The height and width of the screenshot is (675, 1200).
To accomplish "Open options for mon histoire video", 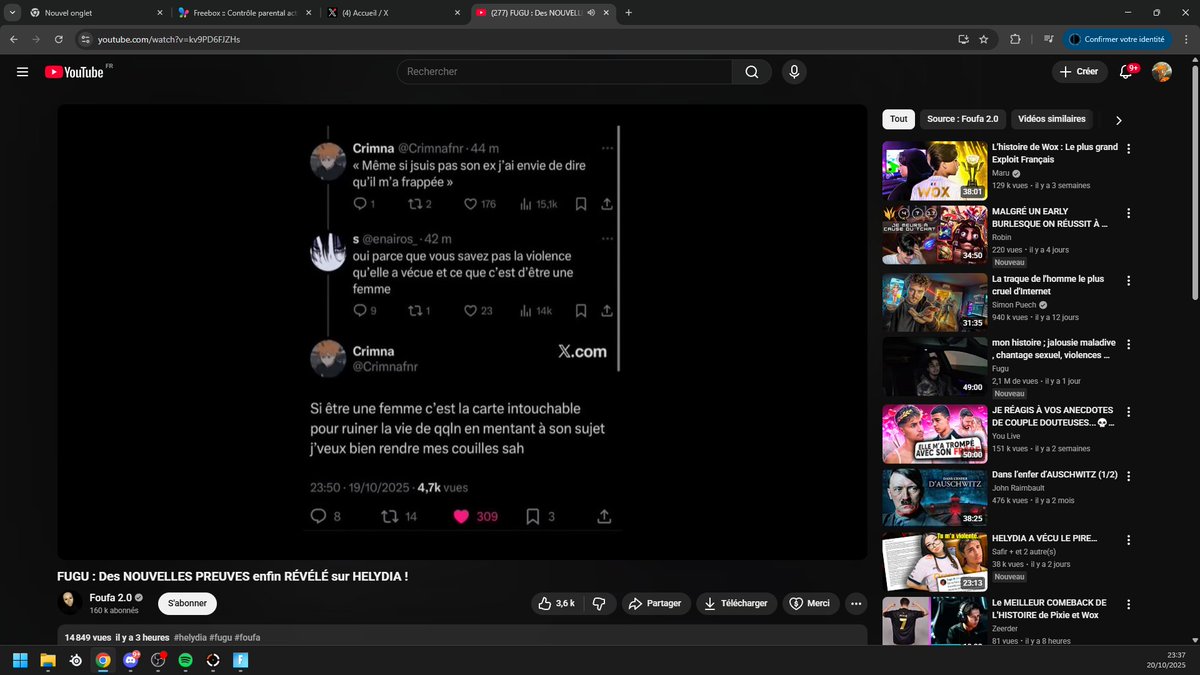I will 1129,344.
